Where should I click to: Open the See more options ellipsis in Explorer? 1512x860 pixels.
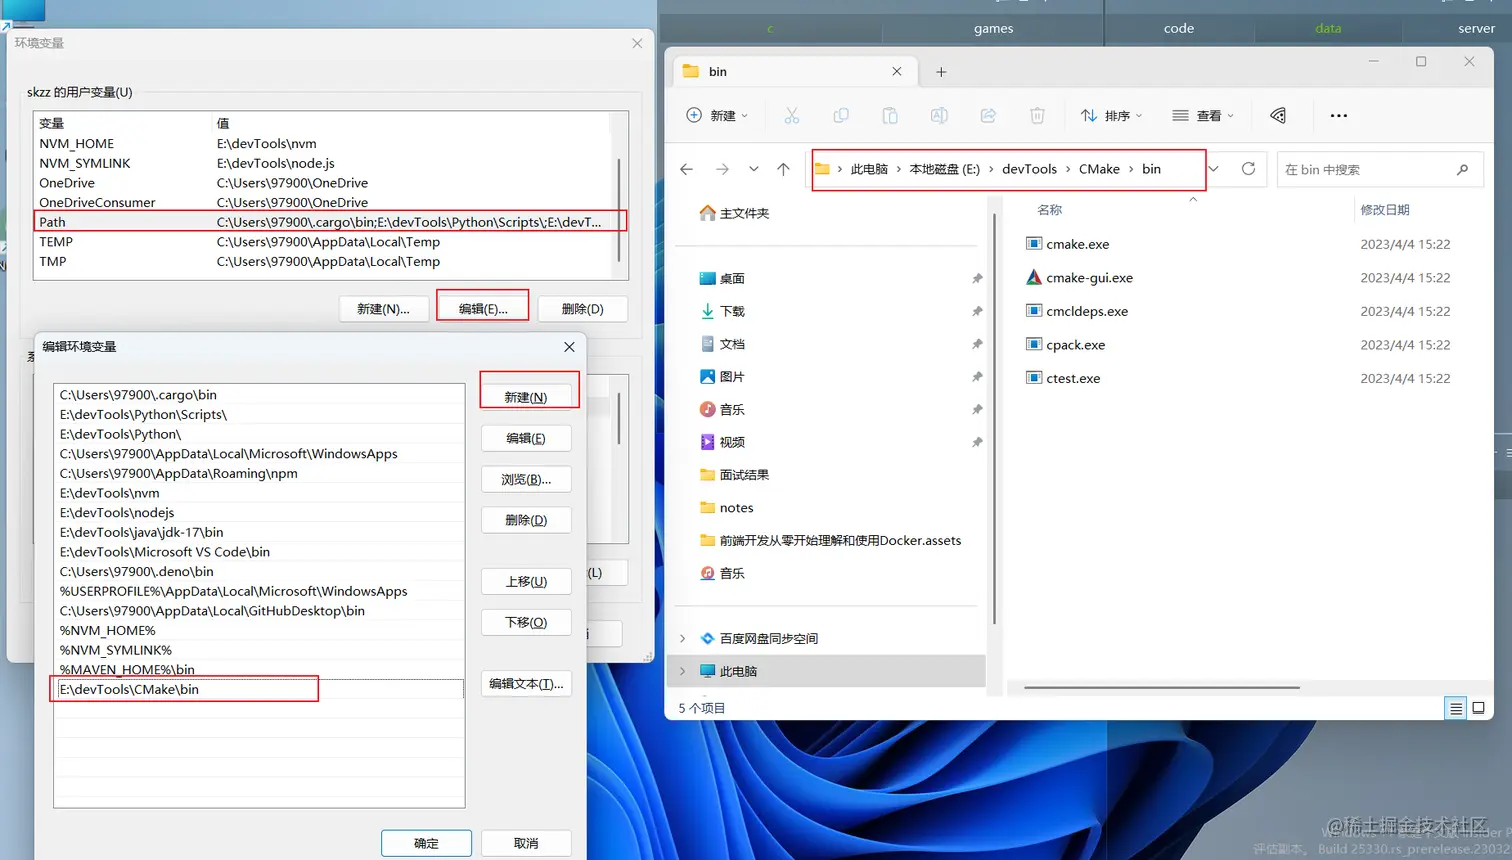(1339, 116)
